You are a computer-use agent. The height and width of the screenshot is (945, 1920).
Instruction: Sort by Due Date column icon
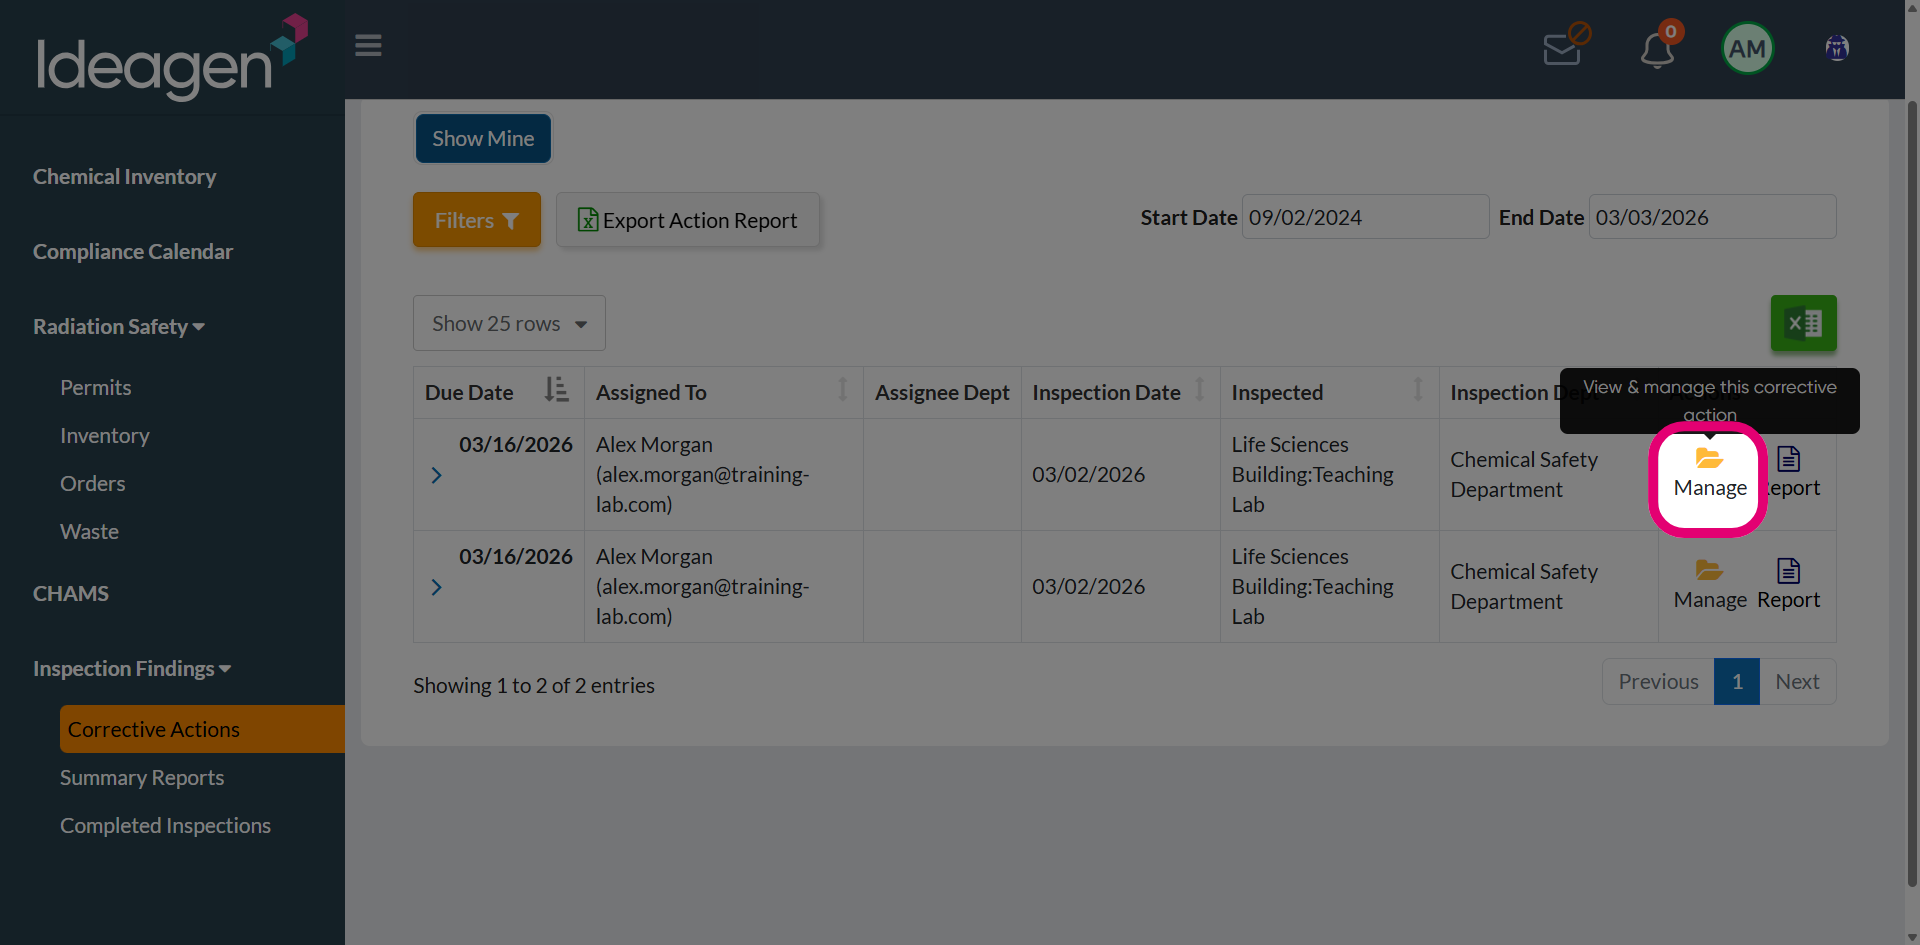556,390
